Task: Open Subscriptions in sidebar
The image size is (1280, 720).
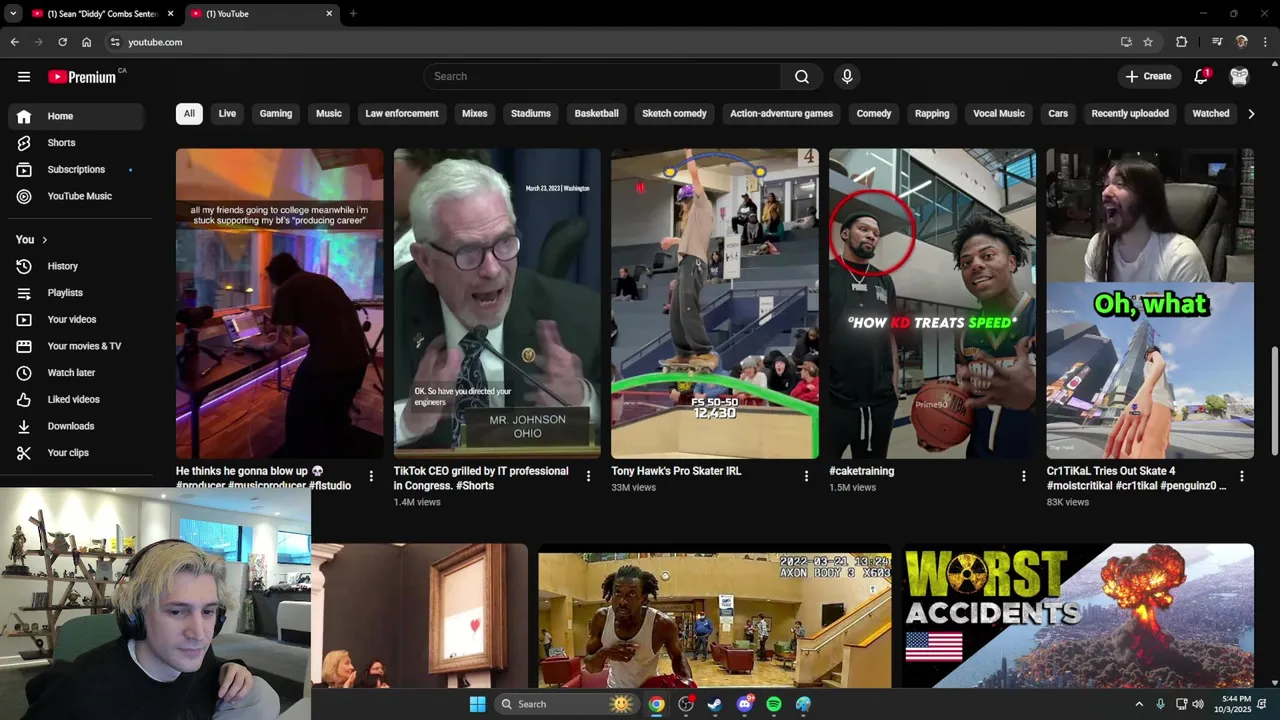Action: point(76,169)
